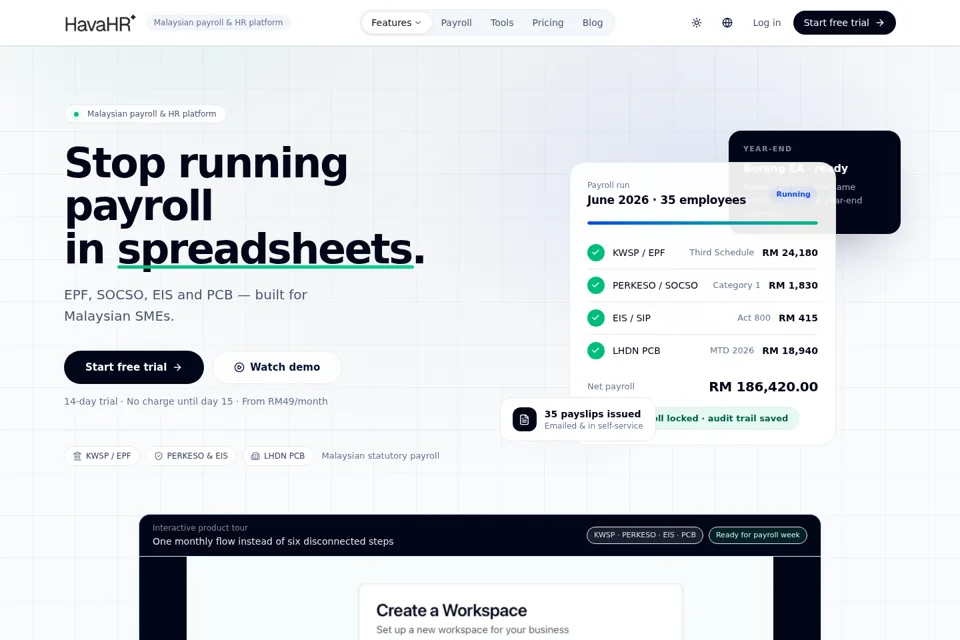
Task: Click the Ready for payroll week pill
Action: tap(757, 535)
